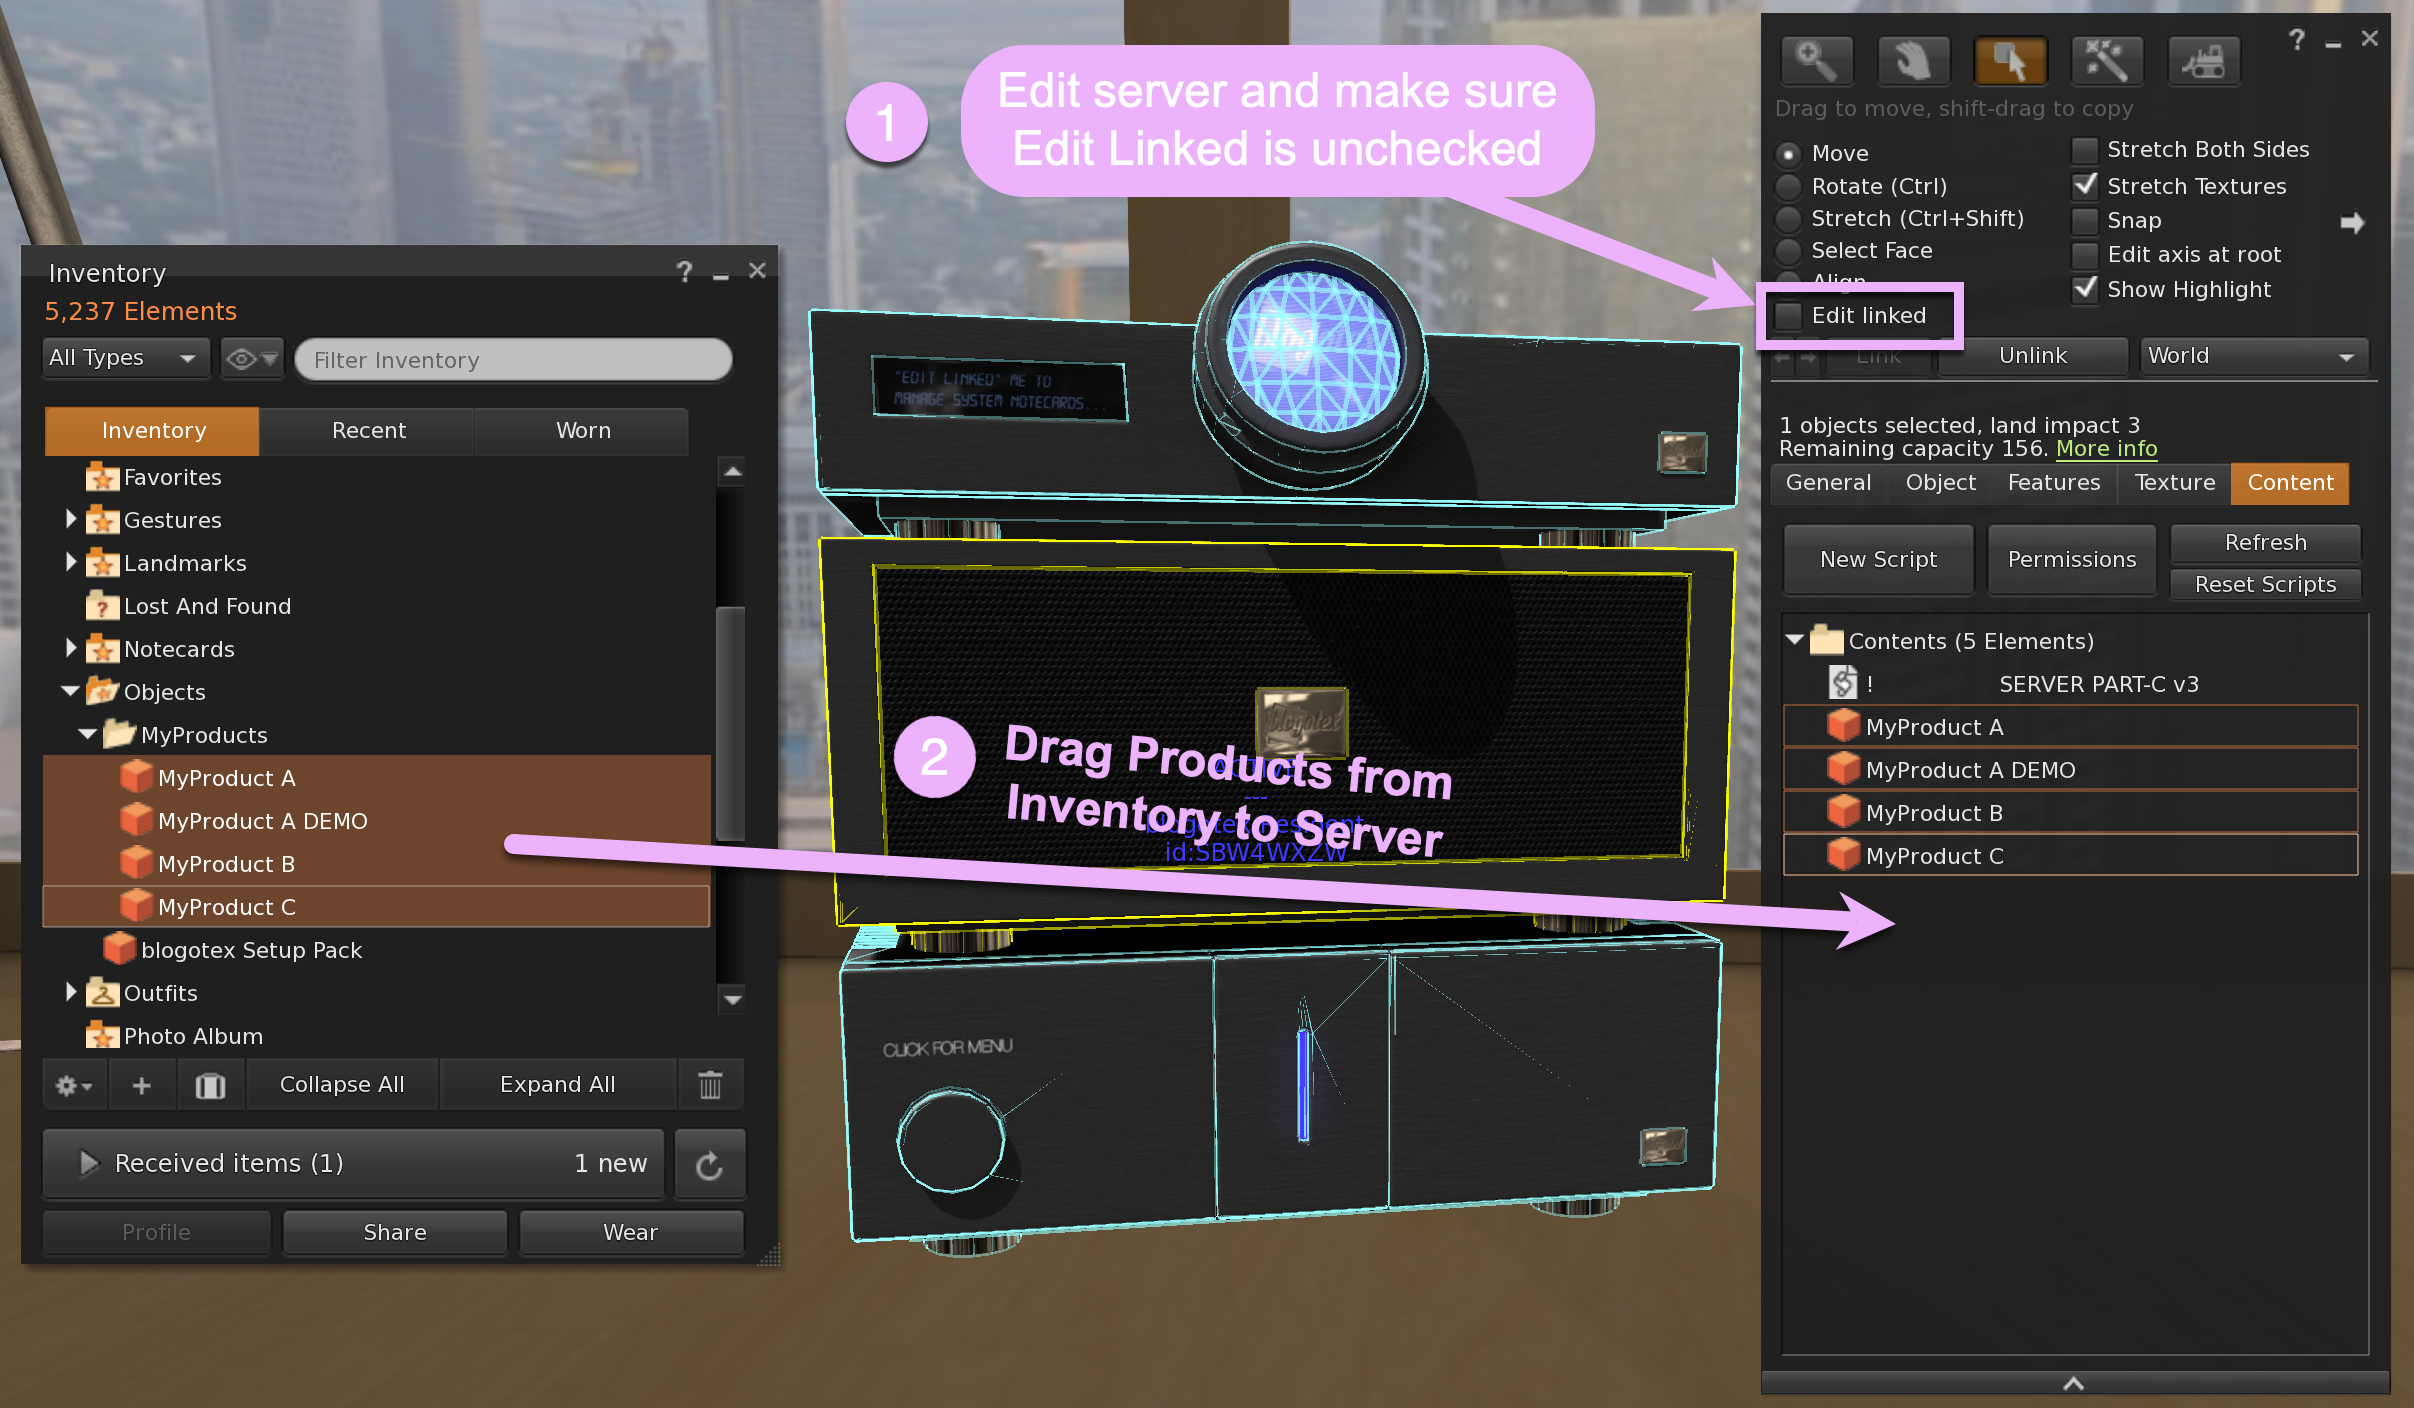The image size is (2414, 1408).
Task: Select the Move hand tool icon
Action: point(1912,62)
